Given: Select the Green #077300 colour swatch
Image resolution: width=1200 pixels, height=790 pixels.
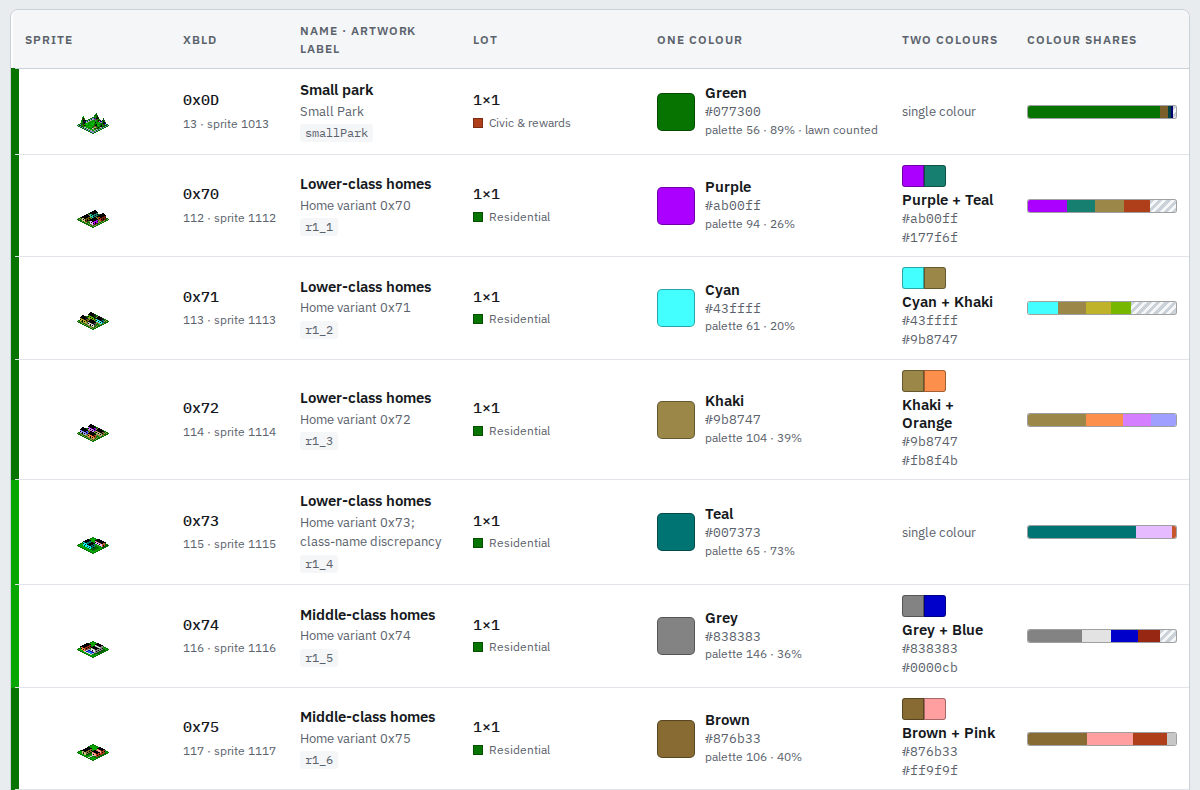Looking at the screenshot, I should coord(676,112).
